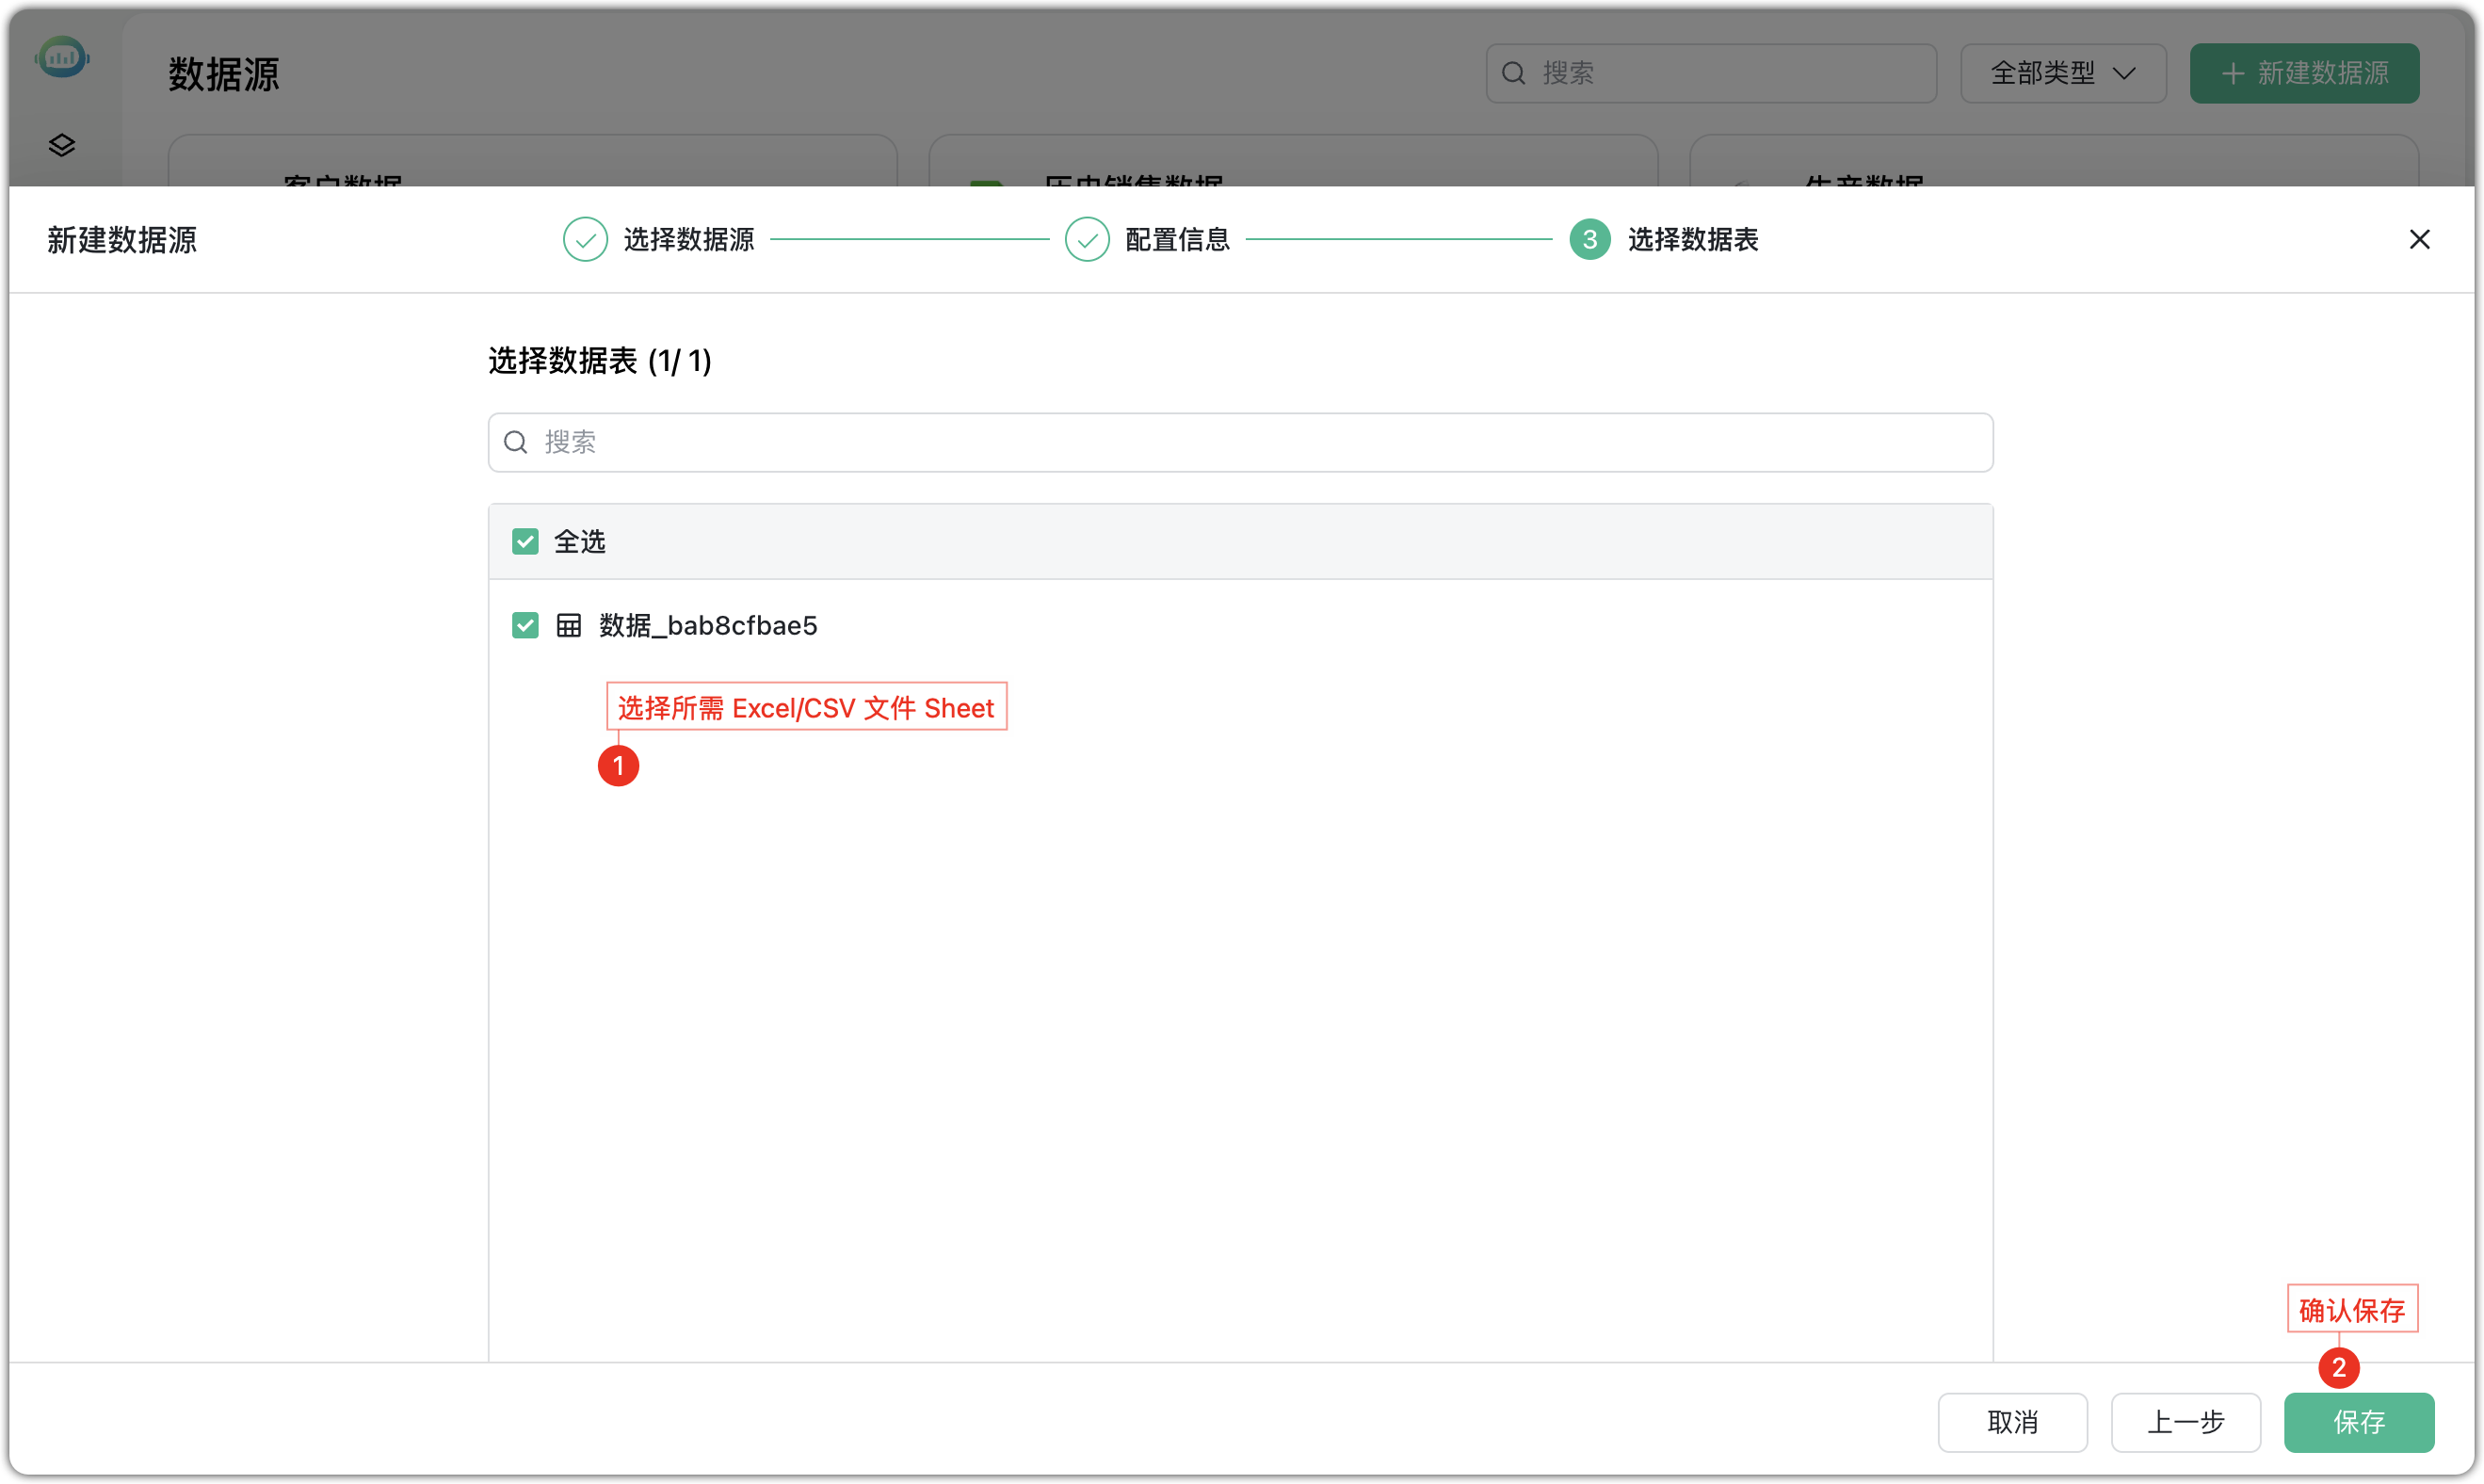Click the table grid icon beside 数据_bab8cfbae5
This screenshot has height=1484, width=2484.
pos(569,624)
